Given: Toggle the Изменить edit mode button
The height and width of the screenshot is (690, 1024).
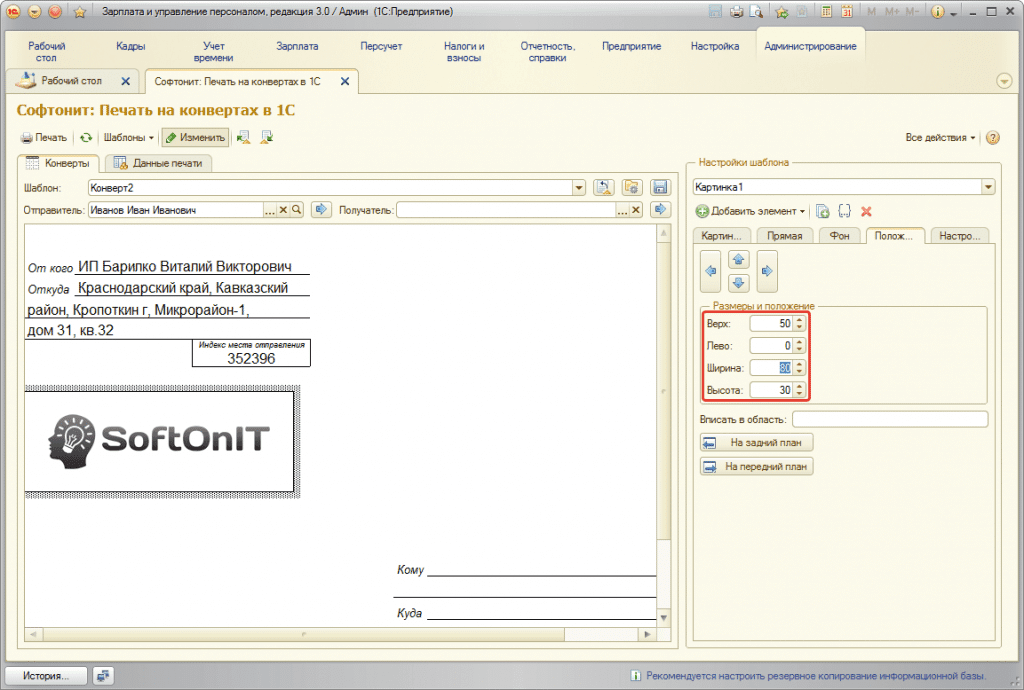Looking at the screenshot, I should point(195,138).
